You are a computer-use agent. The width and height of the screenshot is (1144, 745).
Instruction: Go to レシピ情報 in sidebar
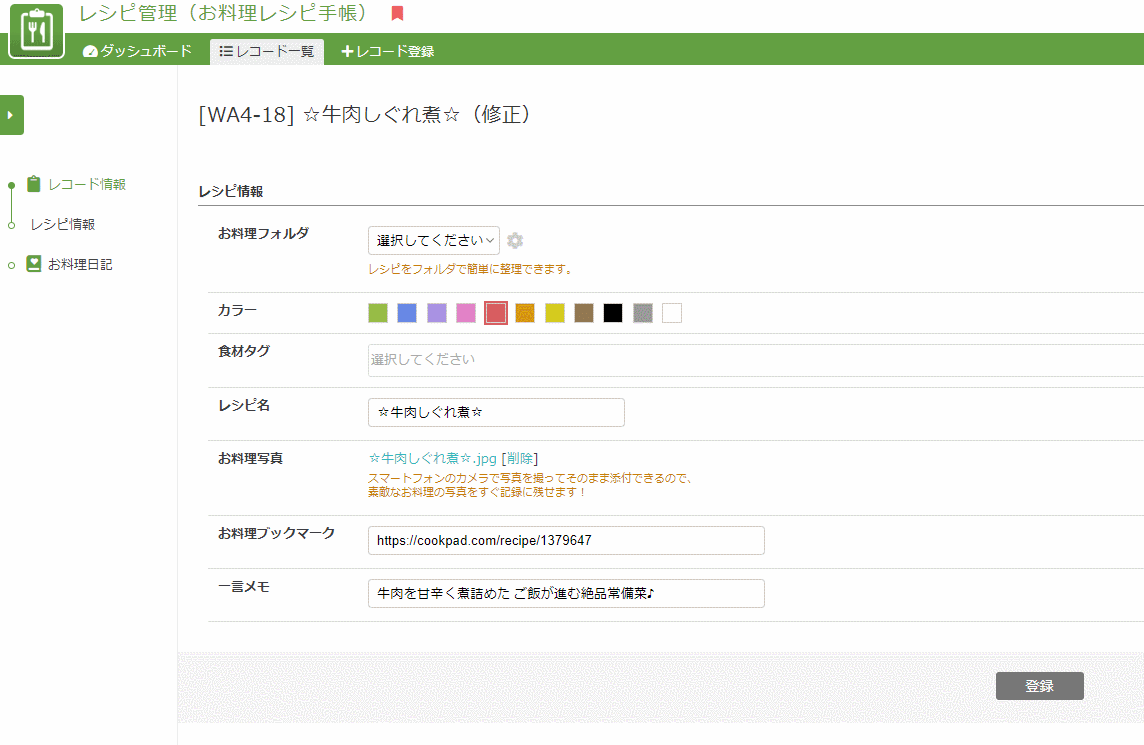[63, 224]
